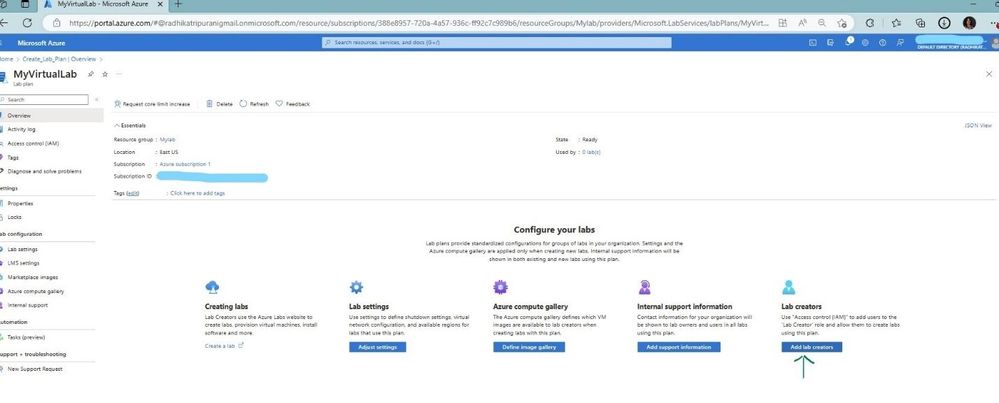
Task: Open the browser Favorites list
Action: coord(896,23)
